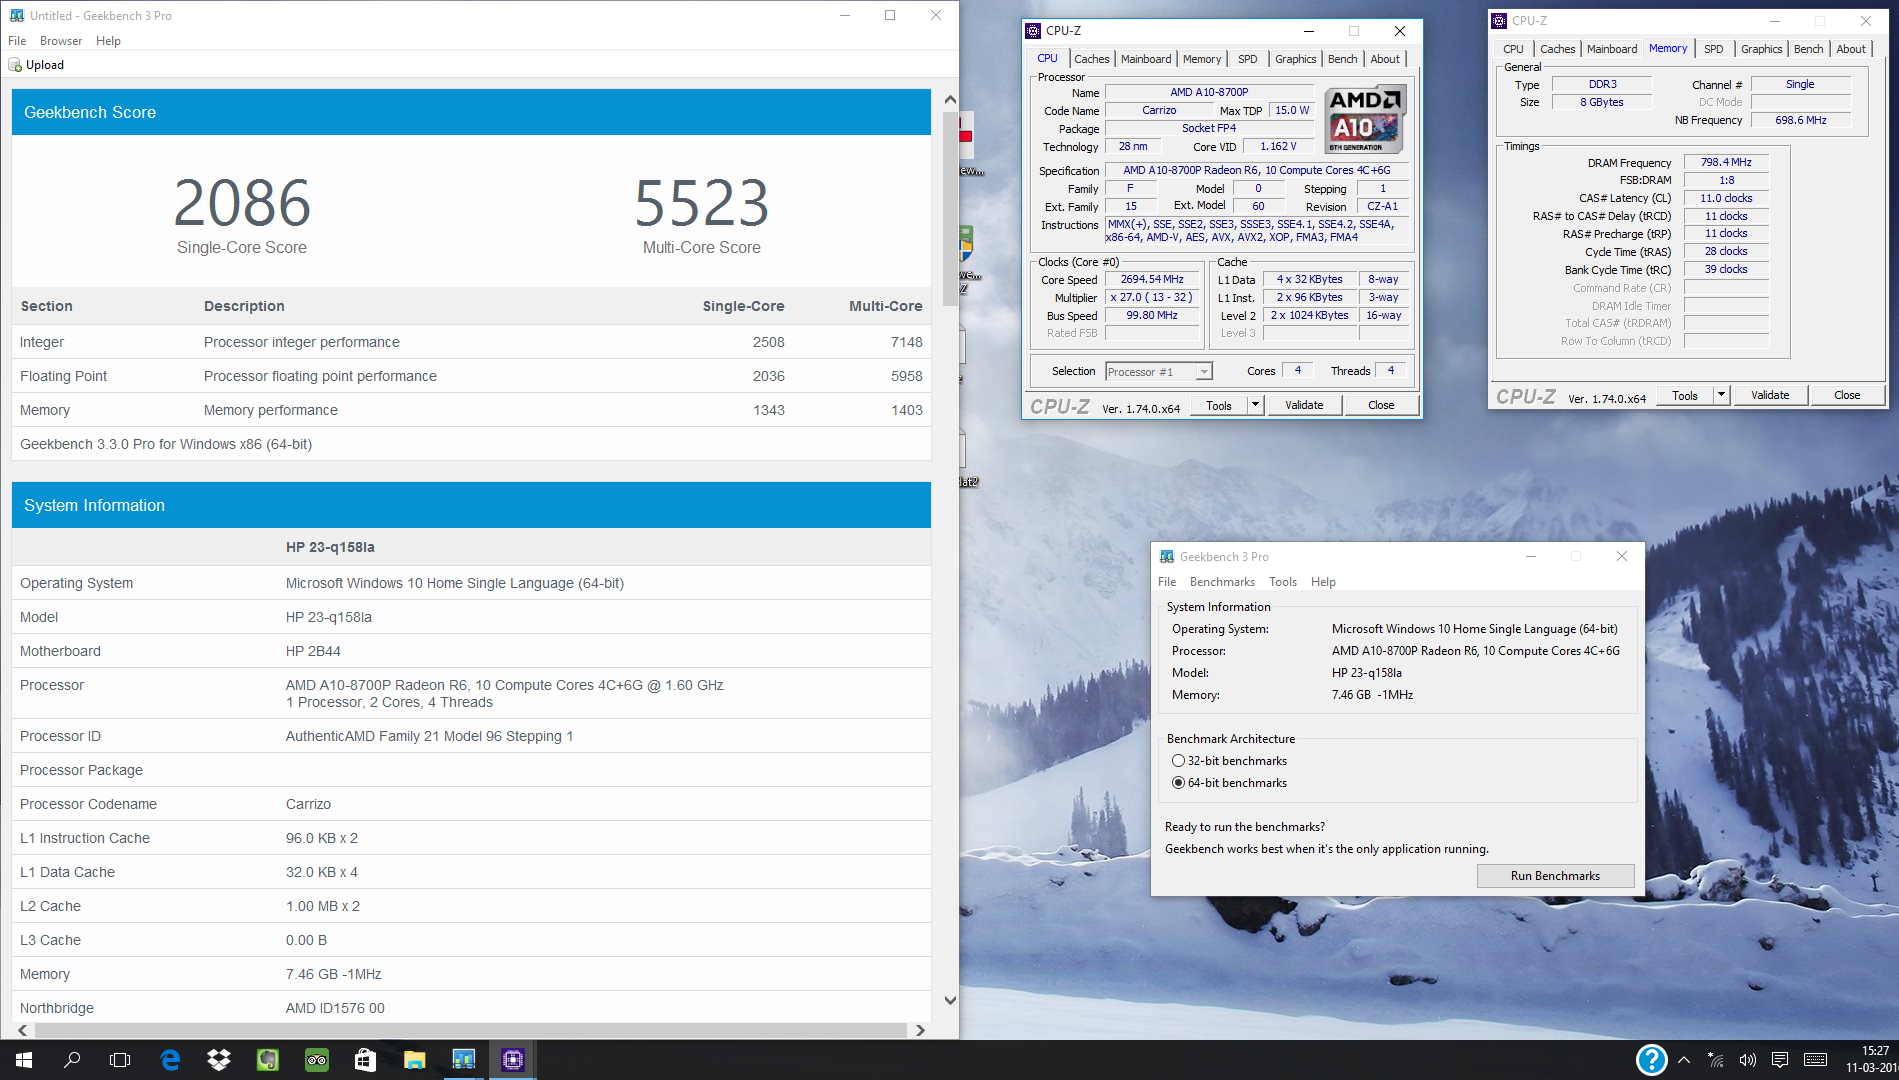The height and width of the screenshot is (1080, 1899).
Task: Click the Geekbench 3 Pro title bar icon of the results window
Action: pyautogui.click(x=17, y=16)
